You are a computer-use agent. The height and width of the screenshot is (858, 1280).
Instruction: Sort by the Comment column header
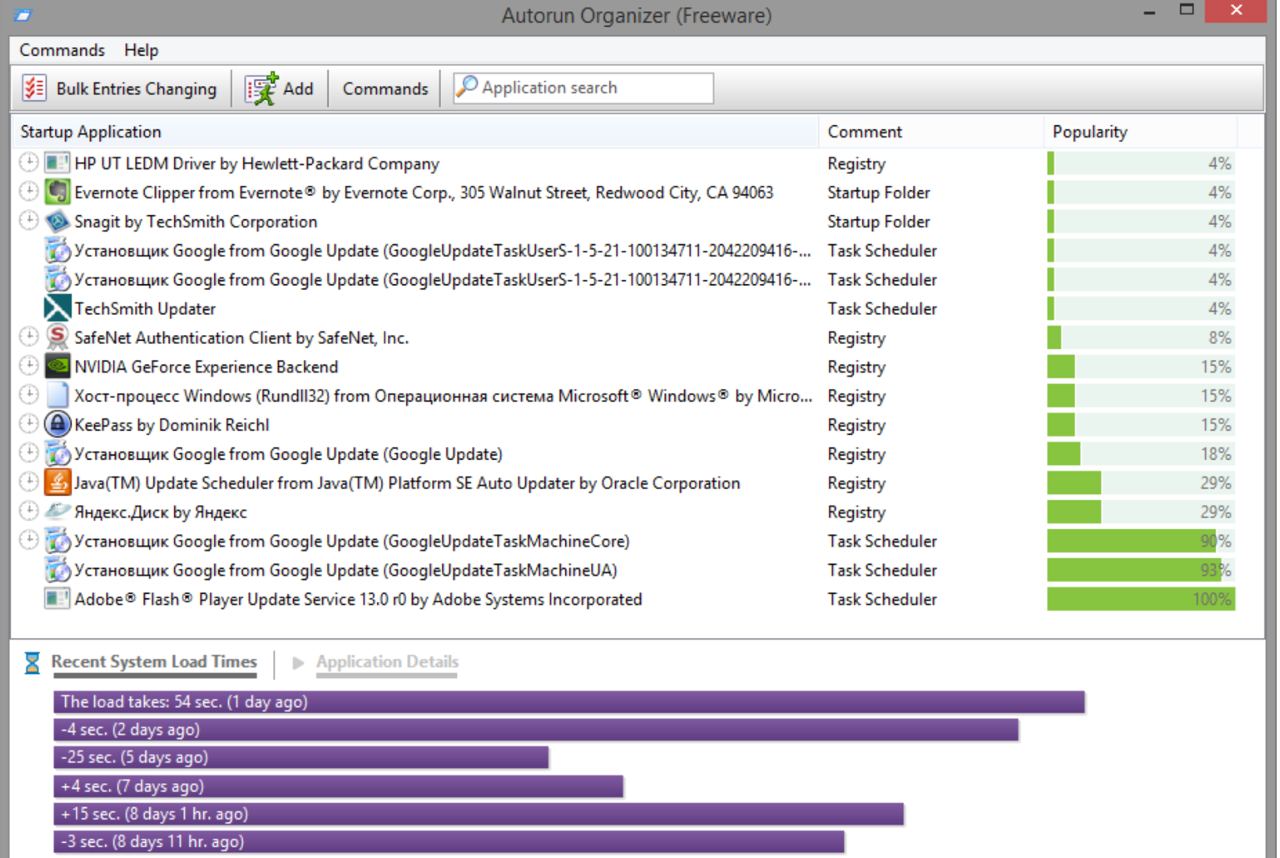(864, 132)
